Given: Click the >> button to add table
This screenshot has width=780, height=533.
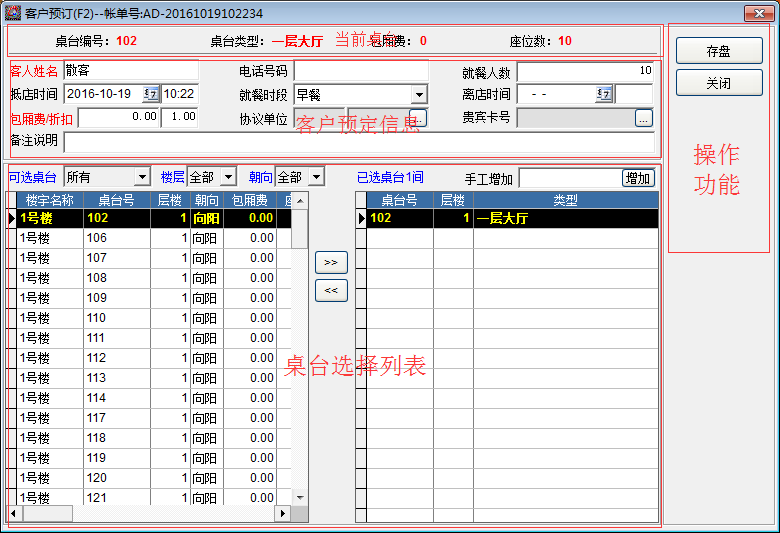Looking at the screenshot, I should pos(331,263).
